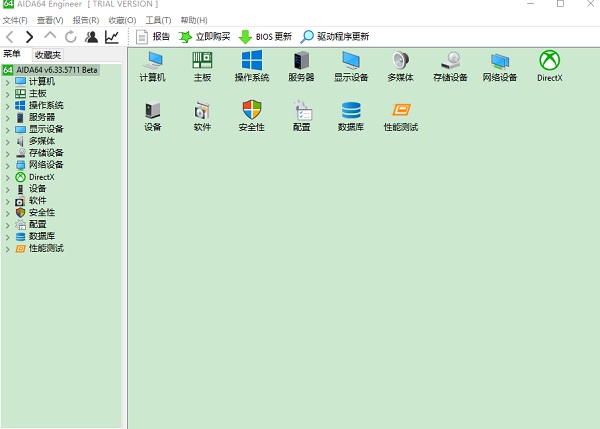Expand the 计算机 tree node
This screenshot has height=429, width=600.
point(8,81)
